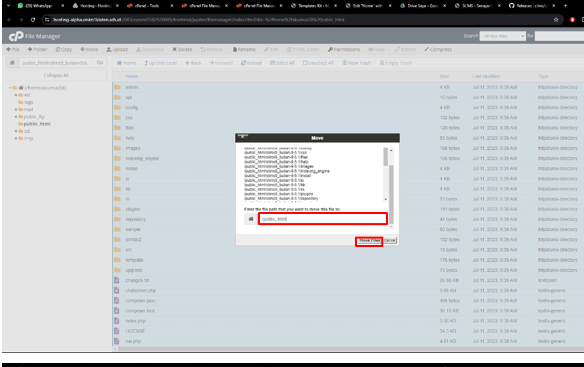Click the Go button beside the path field
This screenshot has height=367, width=584.
click(x=100, y=63)
